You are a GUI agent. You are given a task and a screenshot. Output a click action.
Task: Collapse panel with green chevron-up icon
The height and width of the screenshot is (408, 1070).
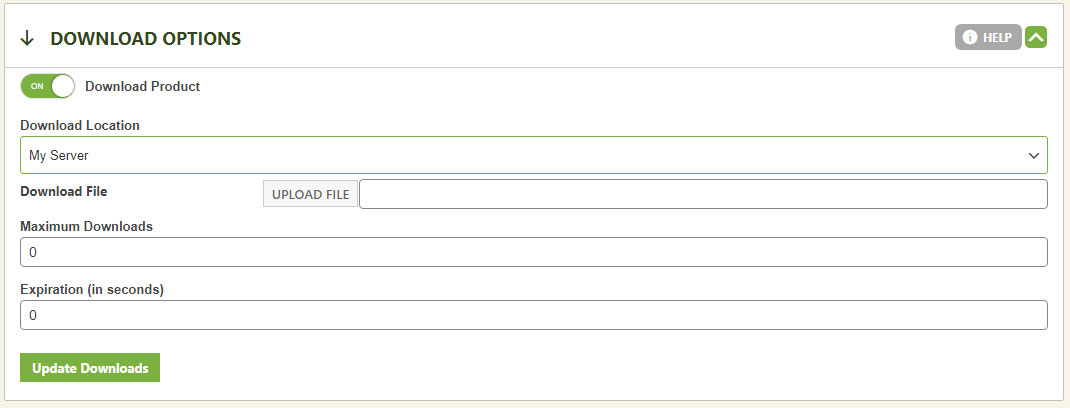point(1036,38)
